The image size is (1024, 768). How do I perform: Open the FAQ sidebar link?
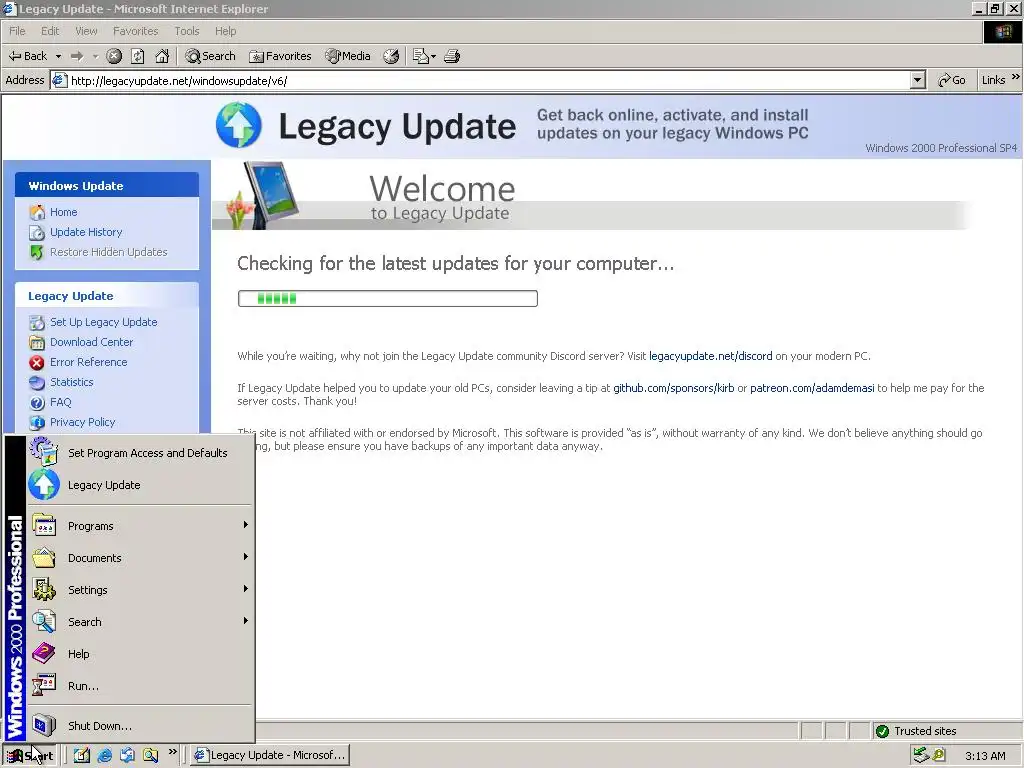pyautogui.click(x=61, y=402)
